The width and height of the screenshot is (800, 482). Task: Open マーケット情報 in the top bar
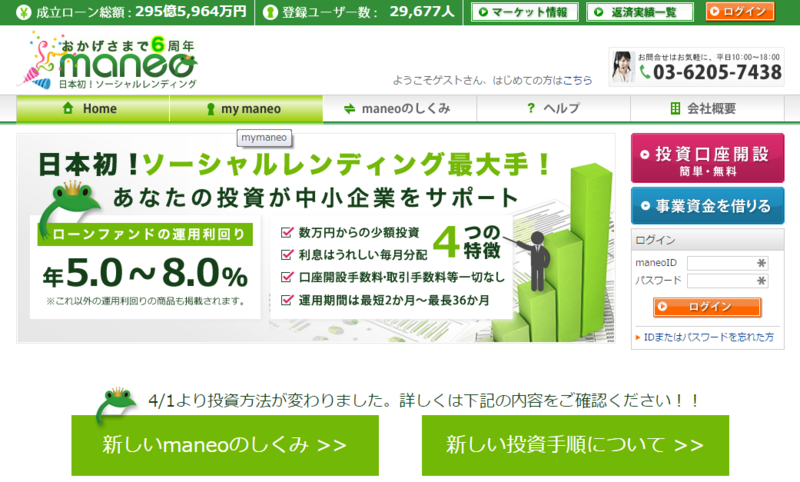click(524, 12)
